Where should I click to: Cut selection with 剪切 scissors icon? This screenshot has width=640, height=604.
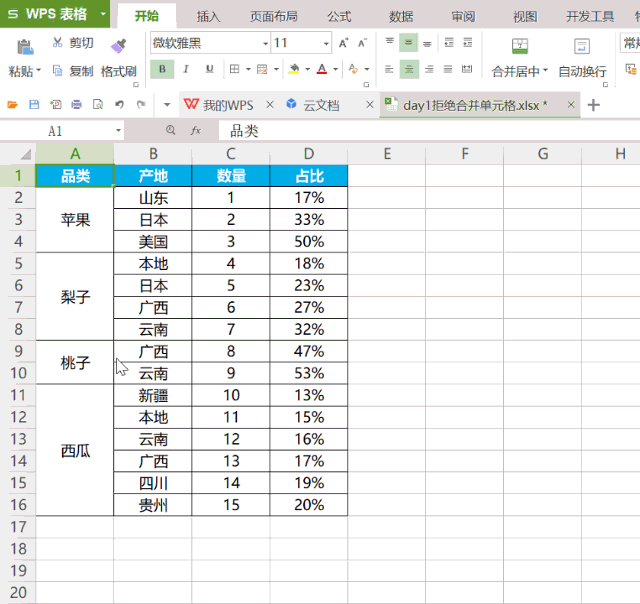(x=58, y=42)
